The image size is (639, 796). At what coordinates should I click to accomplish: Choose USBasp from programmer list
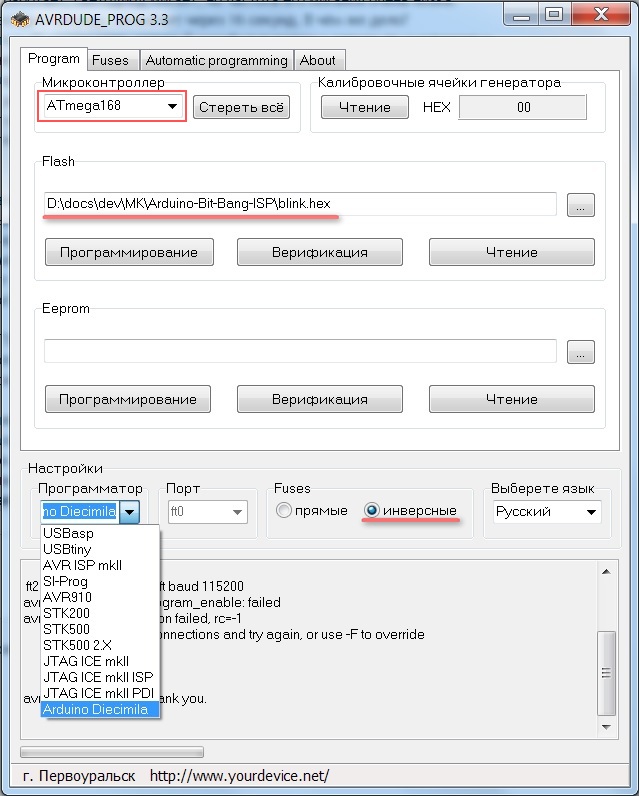click(x=68, y=533)
